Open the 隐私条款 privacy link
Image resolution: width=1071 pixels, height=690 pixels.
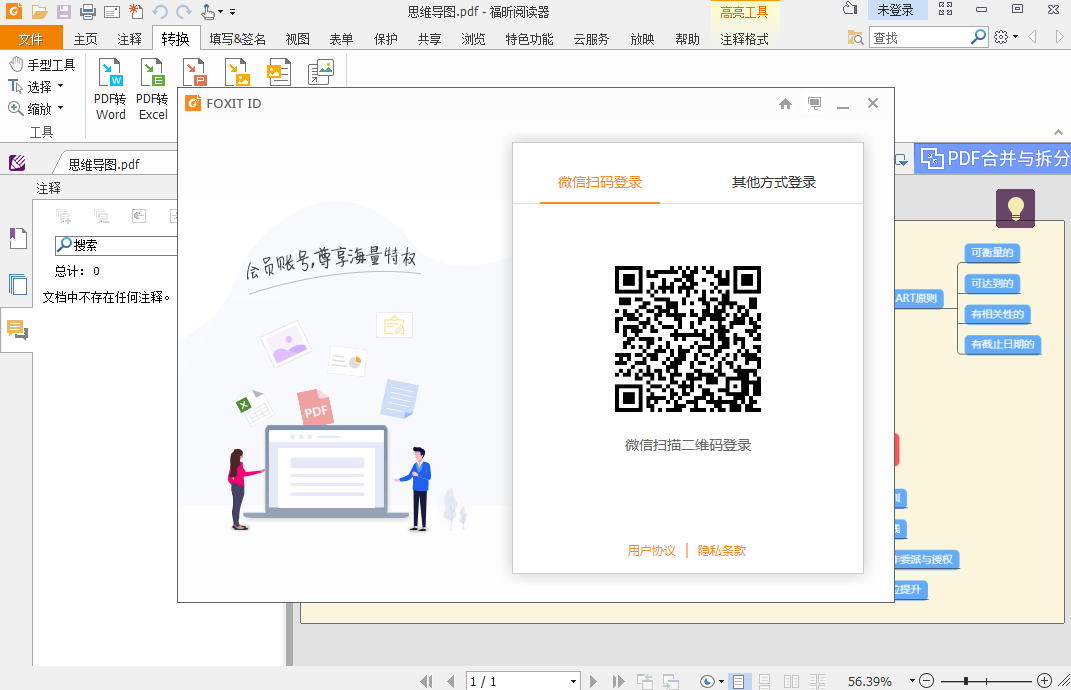click(723, 550)
